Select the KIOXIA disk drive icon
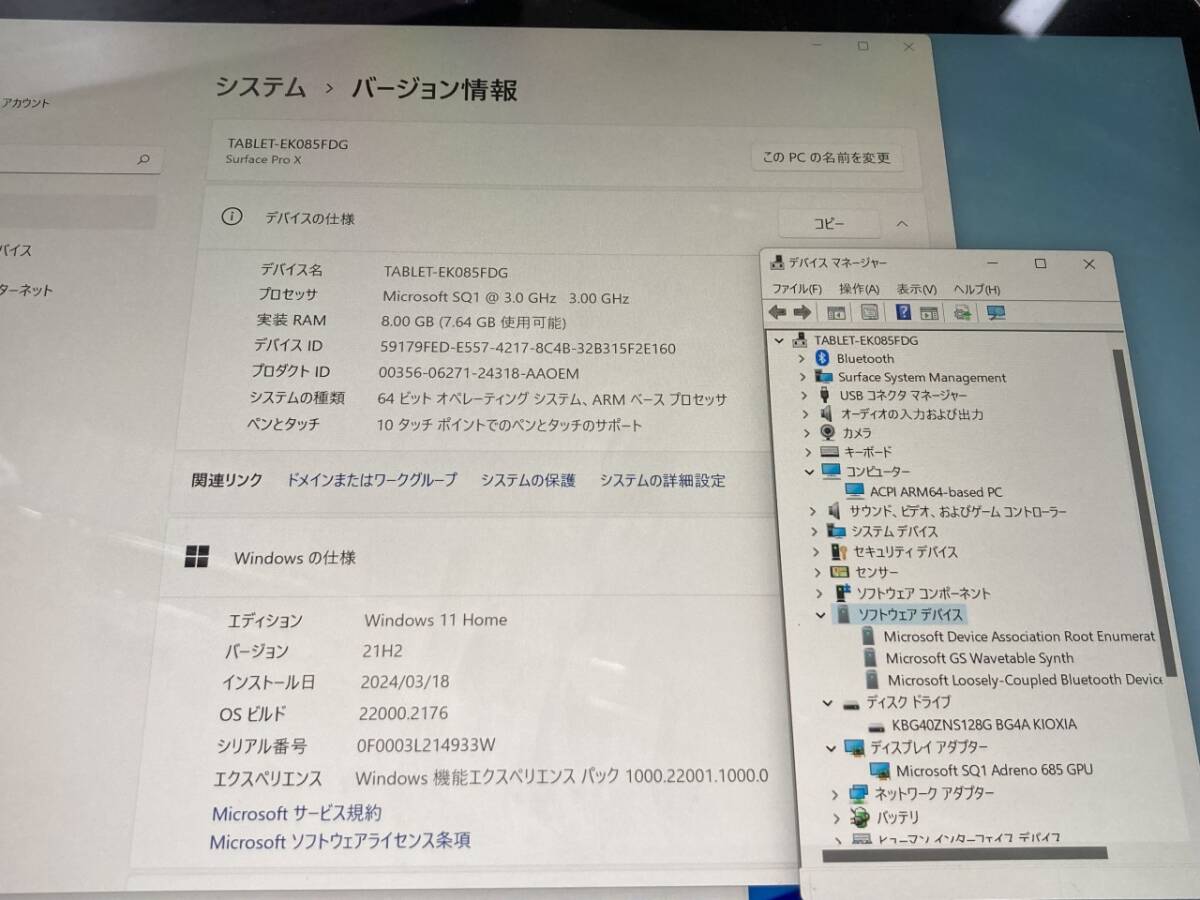 click(877, 725)
